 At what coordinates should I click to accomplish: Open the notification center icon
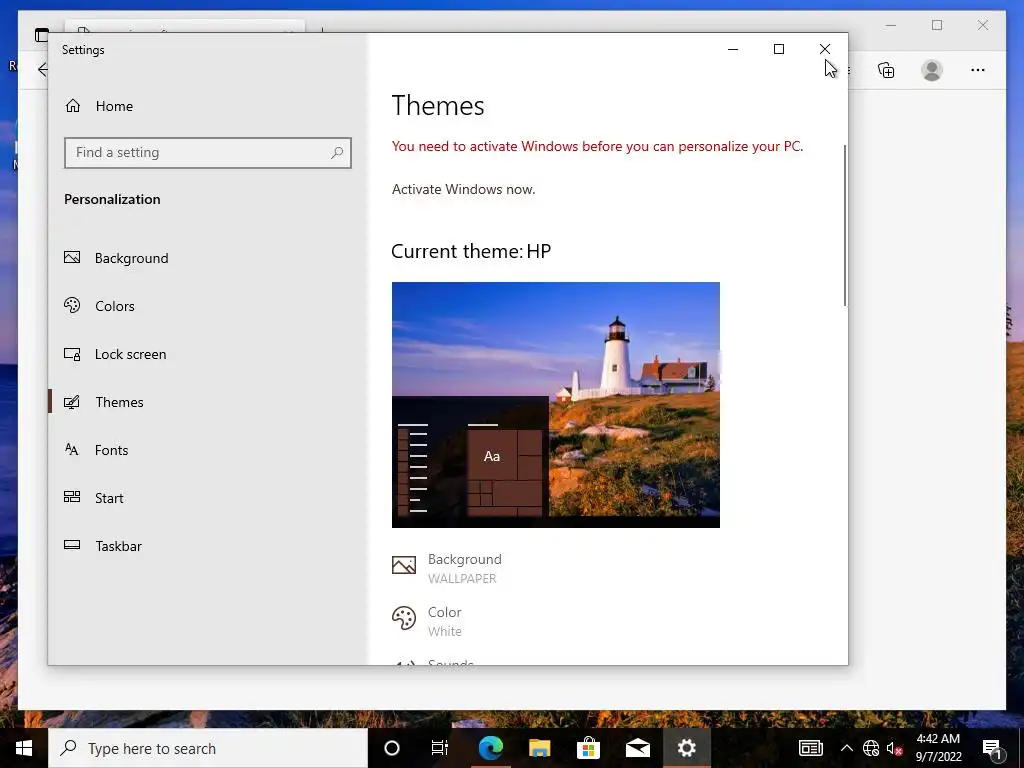point(992,748)
